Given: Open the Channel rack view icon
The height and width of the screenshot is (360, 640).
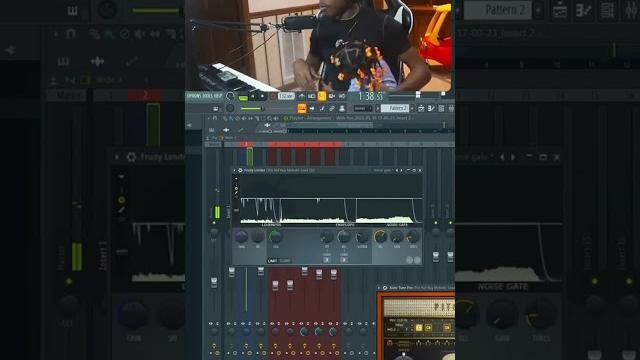Looking at the screenshot, I should coord(442,109).
